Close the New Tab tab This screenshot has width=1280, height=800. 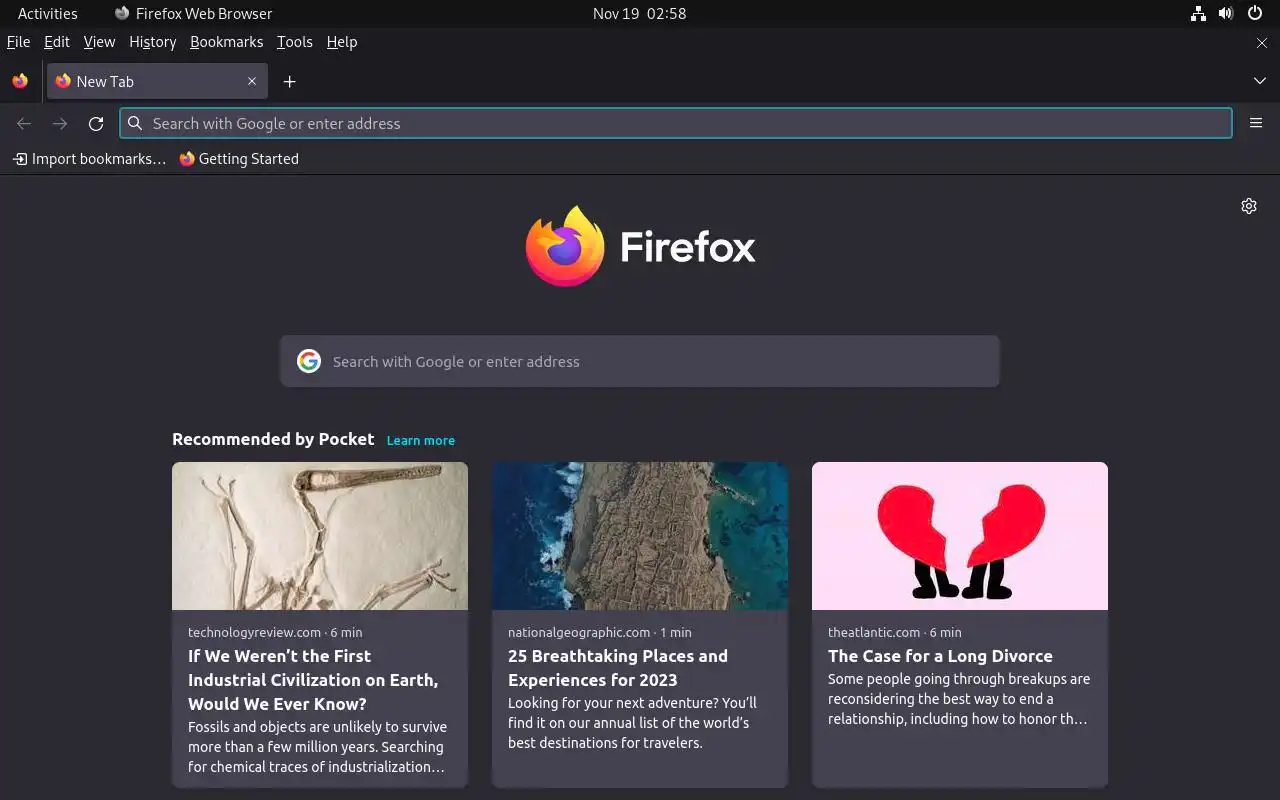(x=252, y=82)
